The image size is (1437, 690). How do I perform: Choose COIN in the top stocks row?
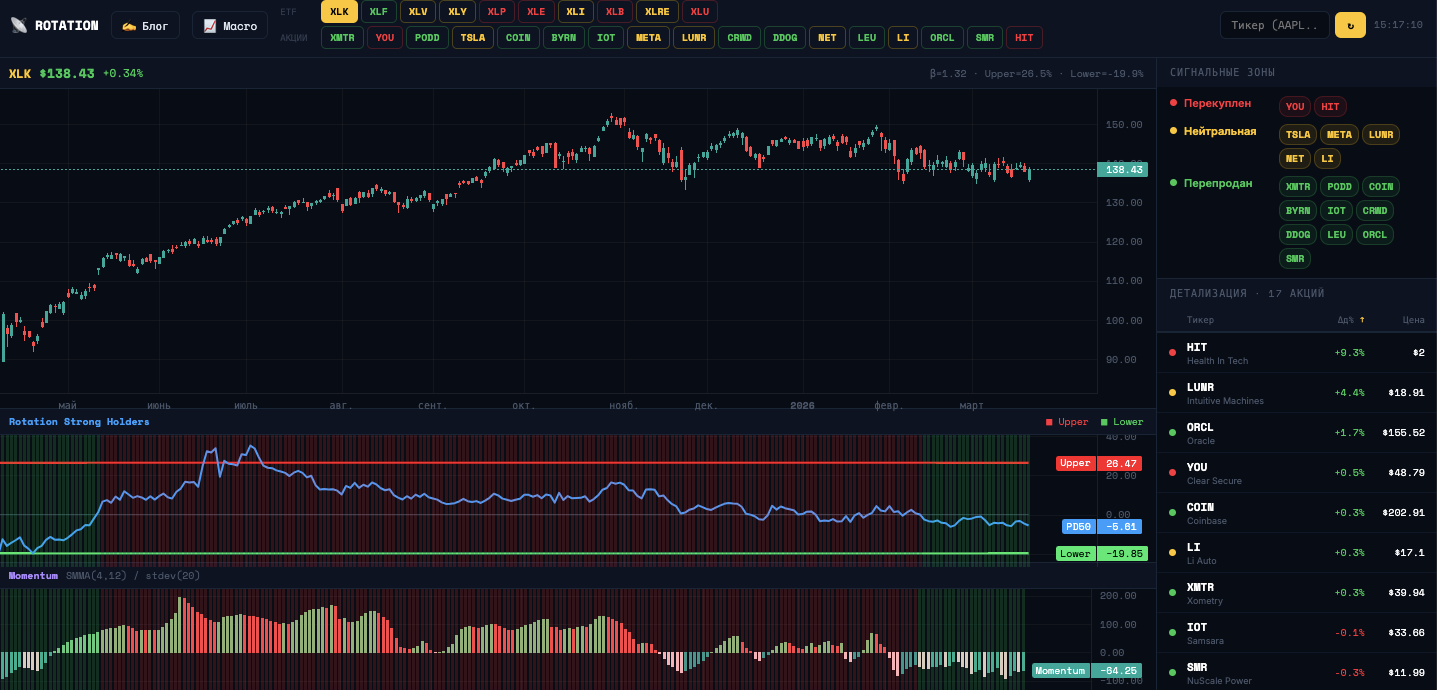click(x=518, y=38)
